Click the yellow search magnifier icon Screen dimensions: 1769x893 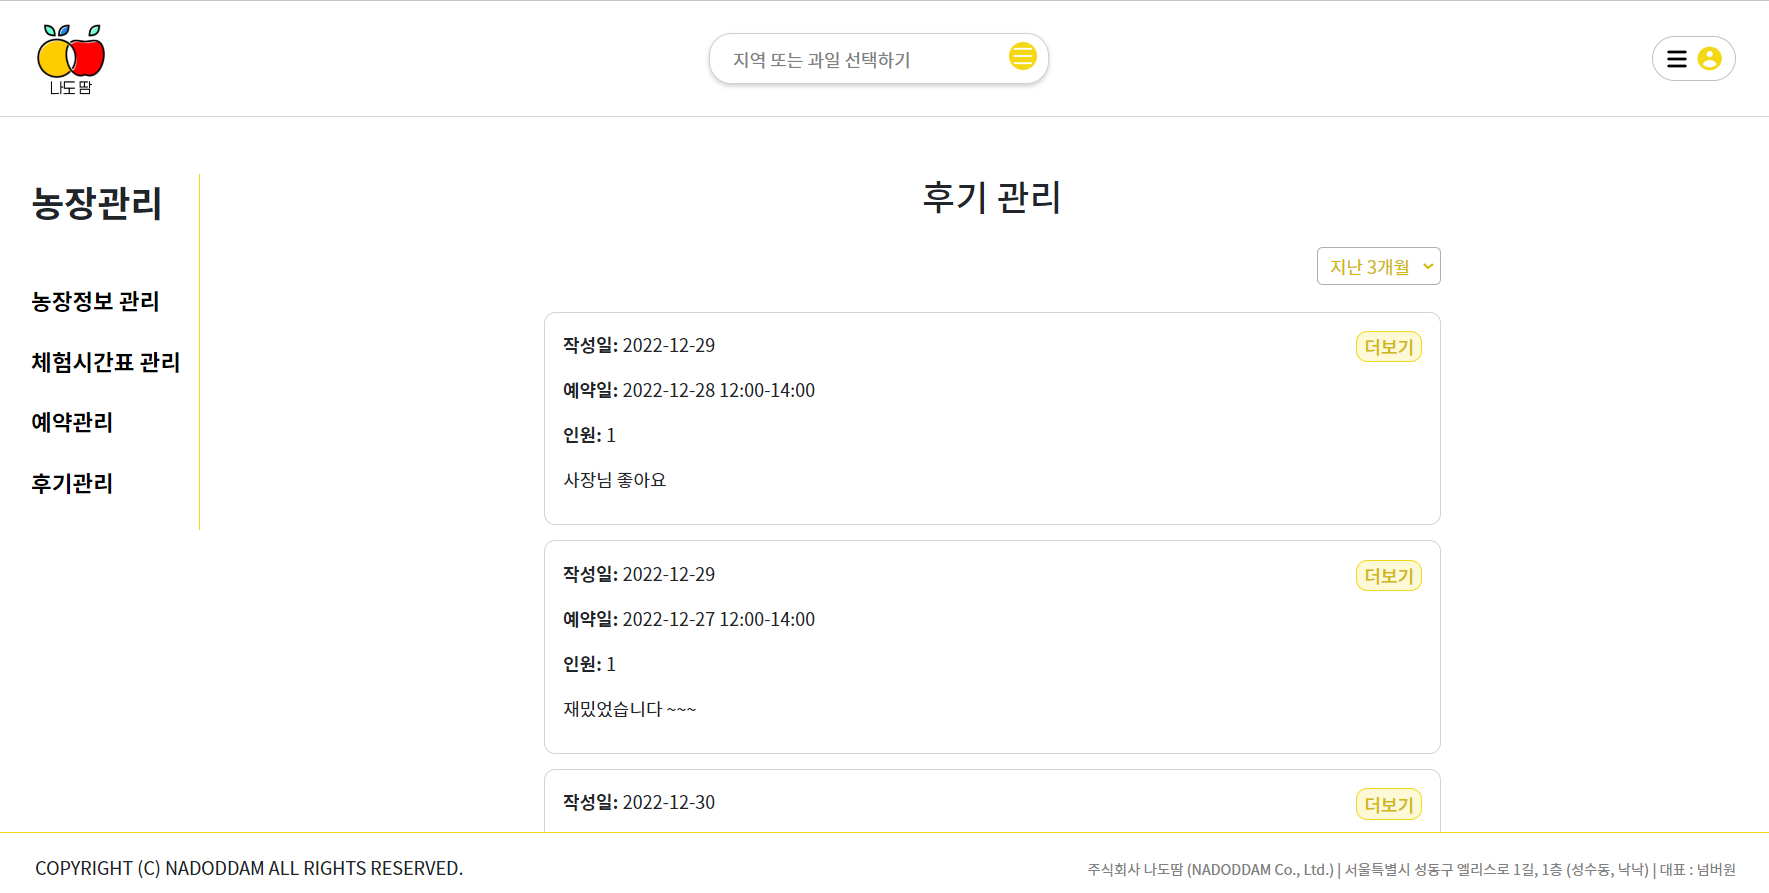(1022, 57)
